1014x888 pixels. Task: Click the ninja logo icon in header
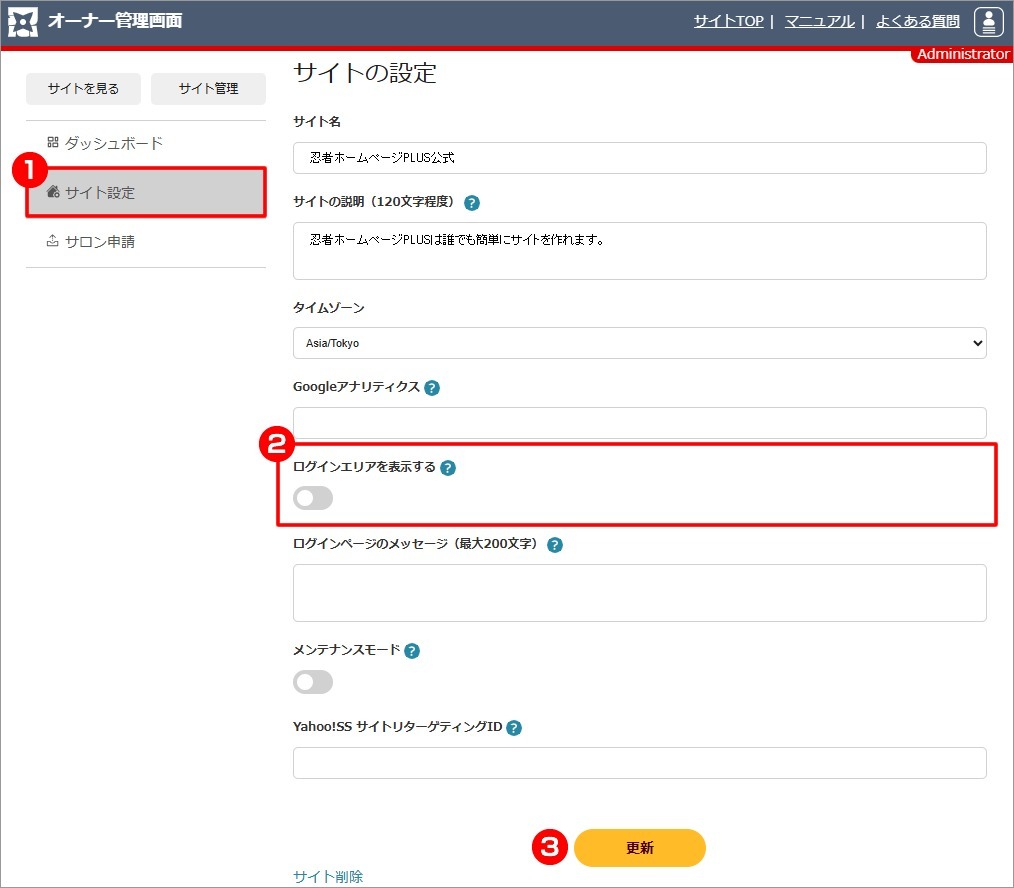point(23,22)
